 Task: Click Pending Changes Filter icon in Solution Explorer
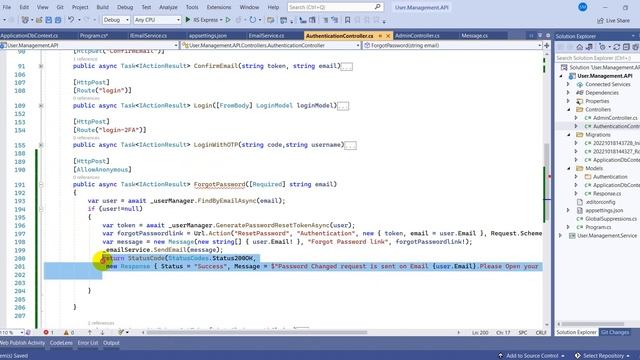pos(602,47)
